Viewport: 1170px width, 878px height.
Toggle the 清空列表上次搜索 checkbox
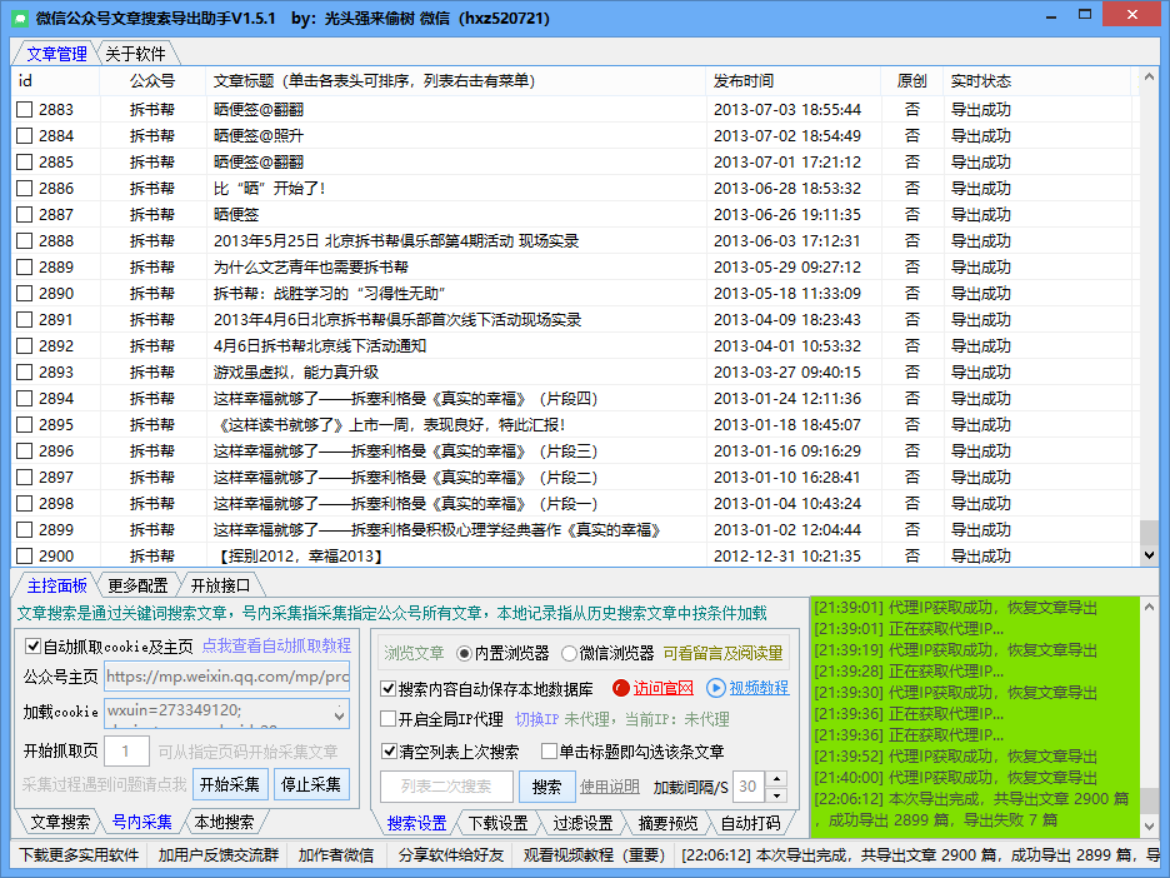pos(388,751)
